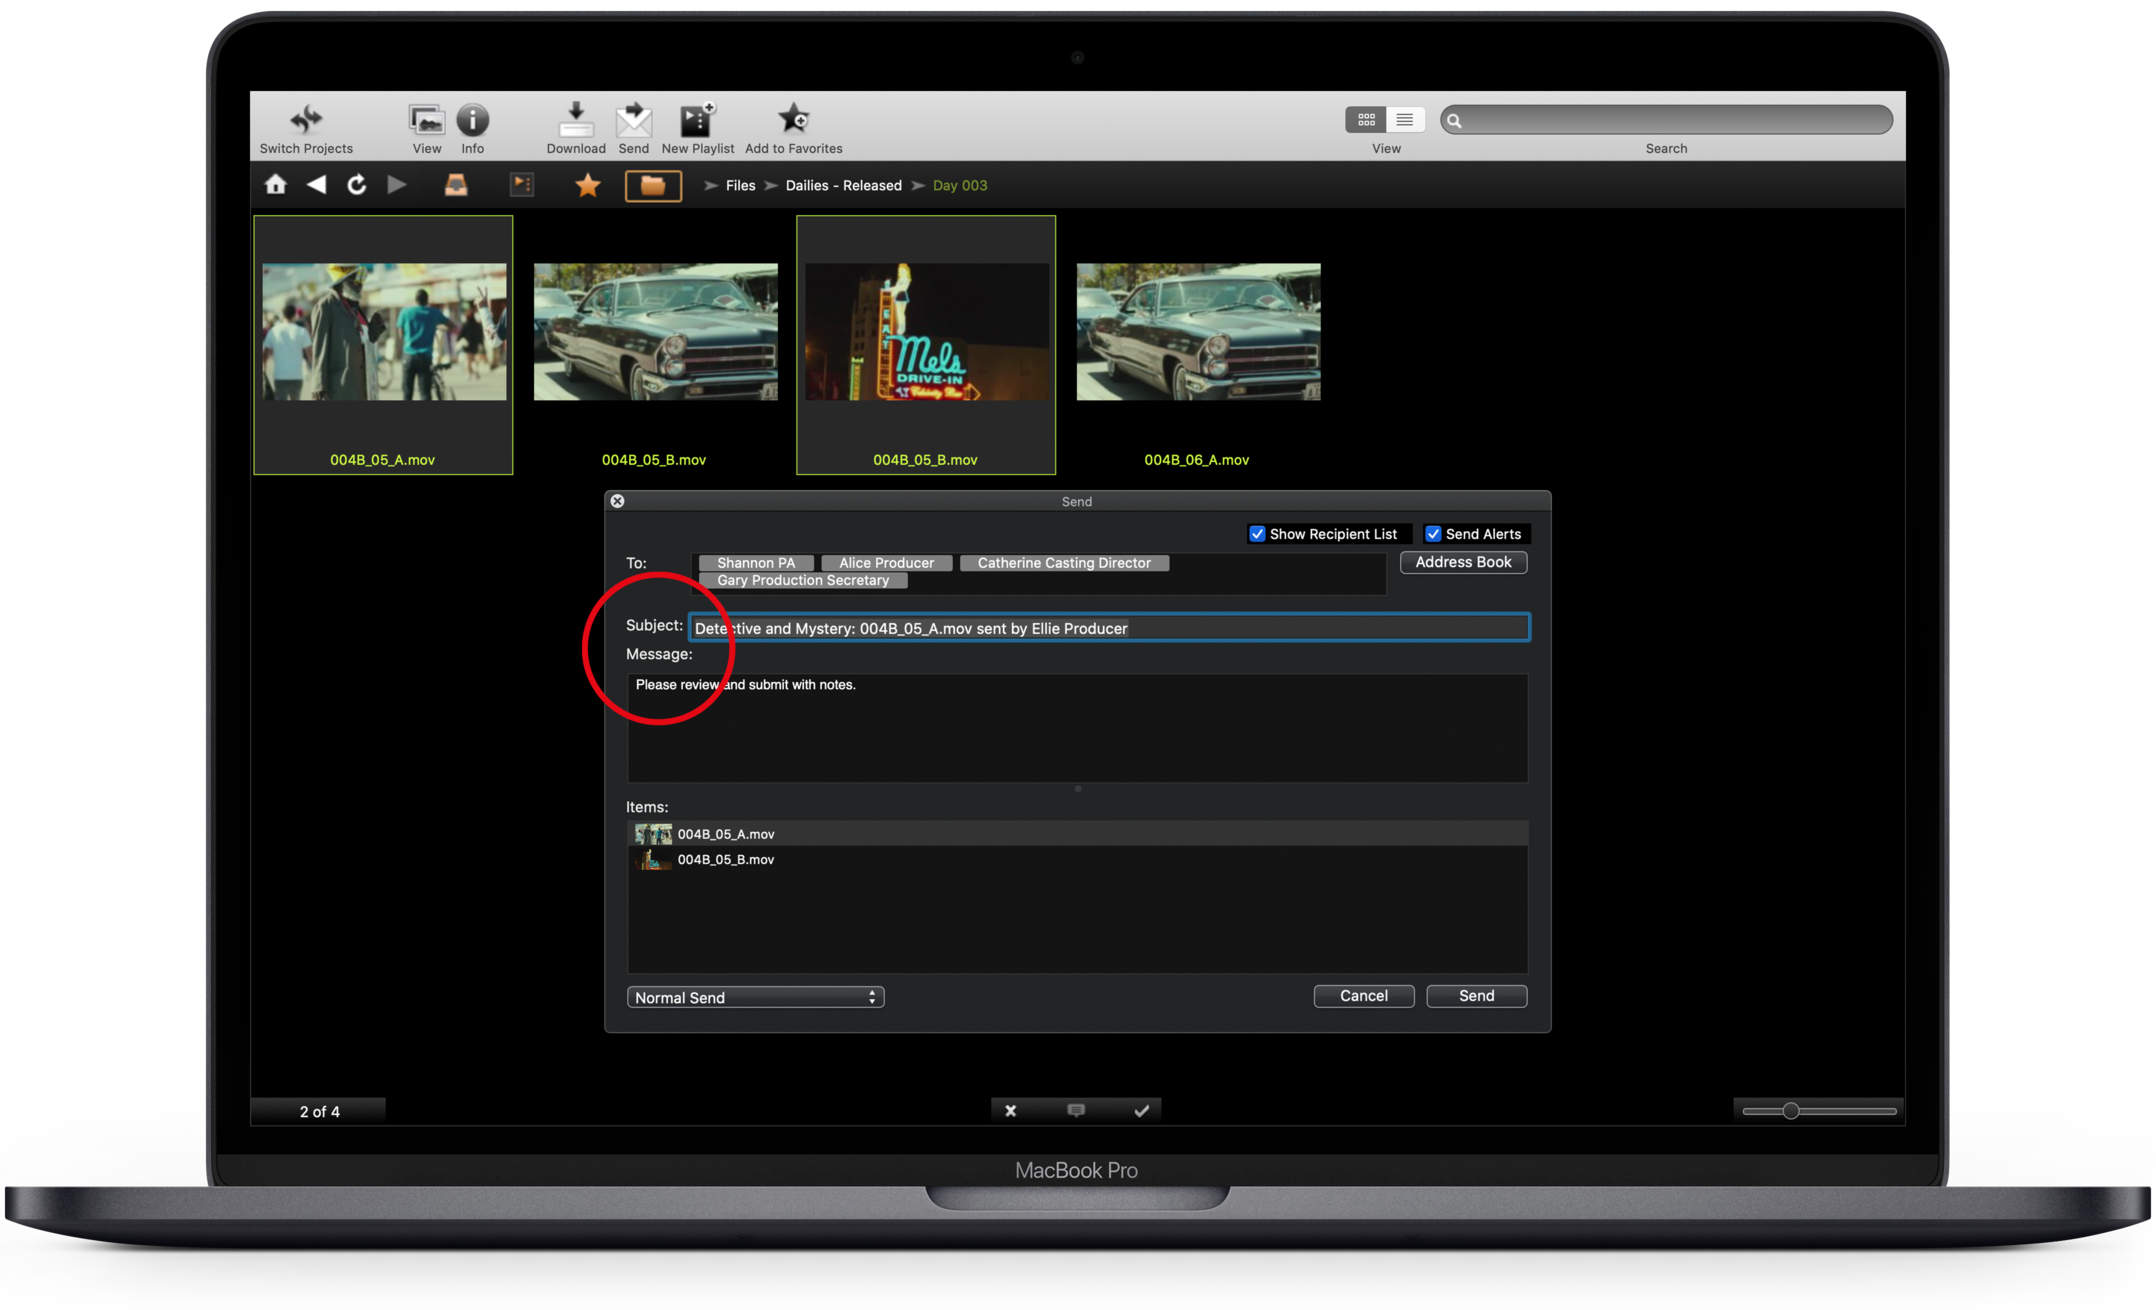Click the Download toolbar icon

575,121
